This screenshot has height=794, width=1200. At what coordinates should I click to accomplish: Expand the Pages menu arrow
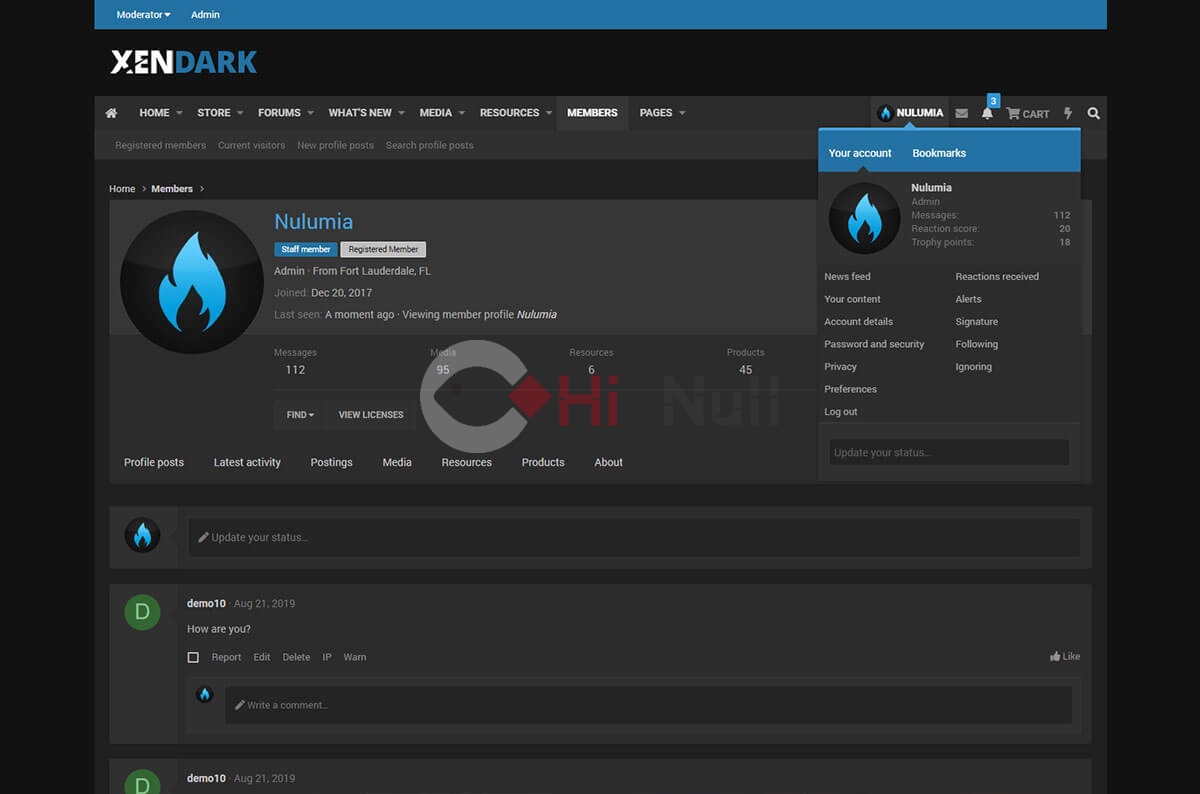682,113
